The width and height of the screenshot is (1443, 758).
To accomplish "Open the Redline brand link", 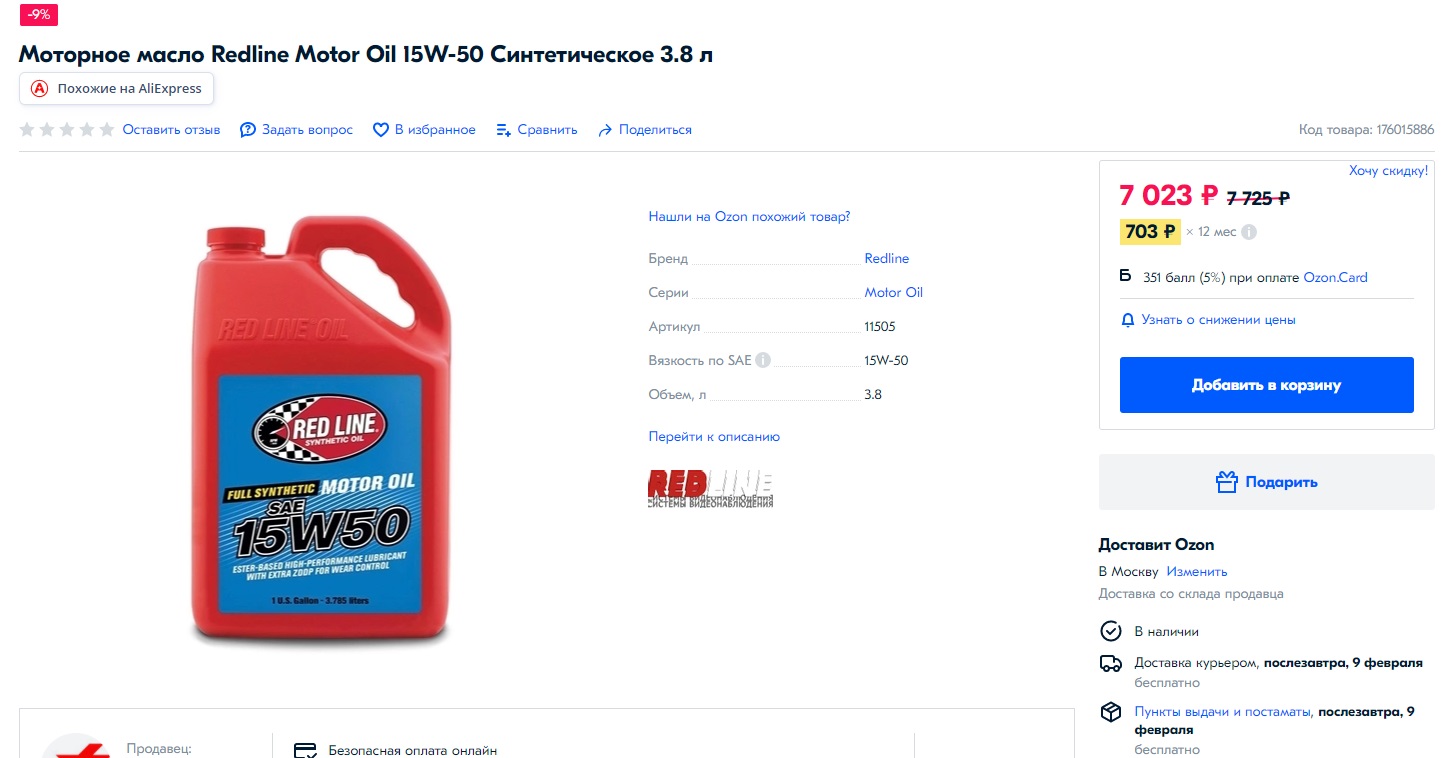I will [x=887, y=258].
